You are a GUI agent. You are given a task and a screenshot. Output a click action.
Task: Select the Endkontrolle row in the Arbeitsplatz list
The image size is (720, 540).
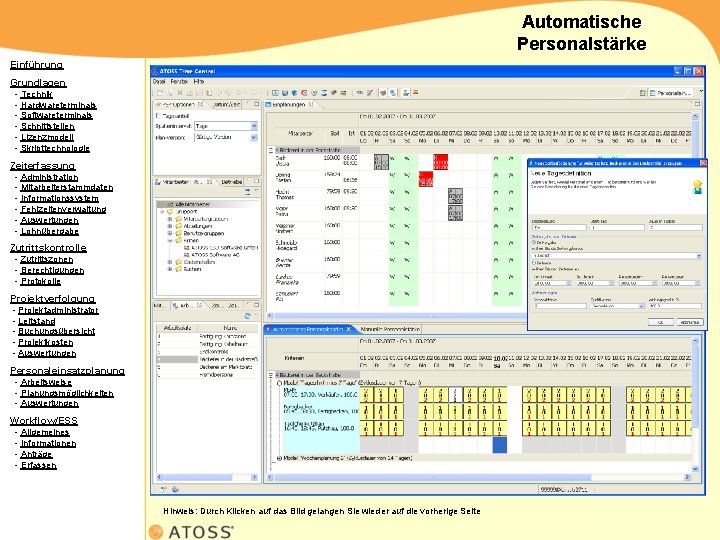(x=208, y=351)
